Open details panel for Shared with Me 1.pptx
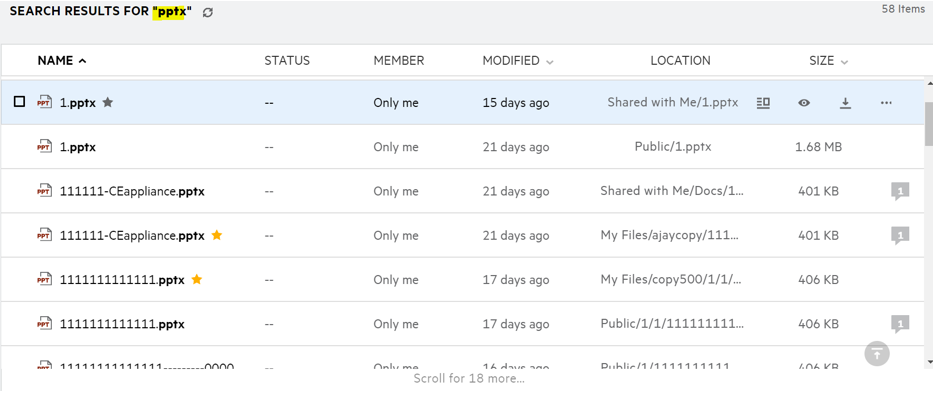The width and height of the screenshot is (937, 394). point(763,103)
